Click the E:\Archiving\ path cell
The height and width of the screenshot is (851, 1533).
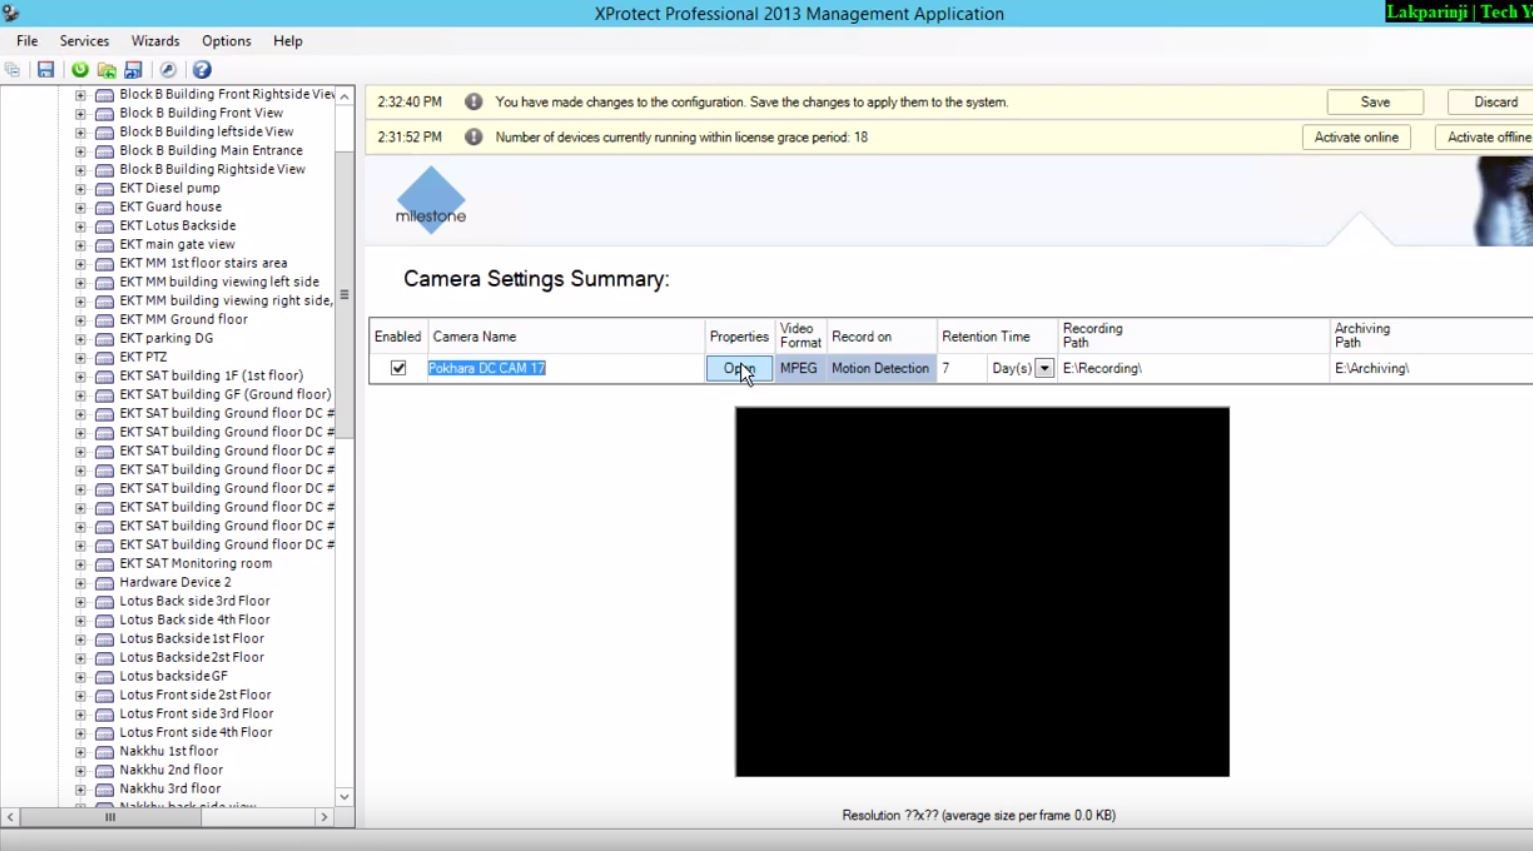tap(1431, 368)
